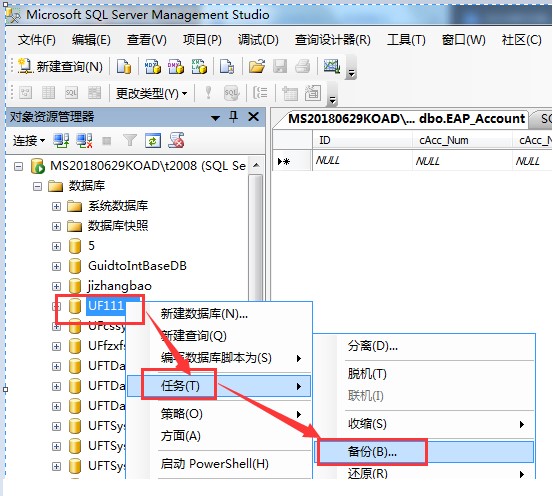Select the GuidtoIntBaseDB database
The image size is (553, 496).
tap(137, 266)
